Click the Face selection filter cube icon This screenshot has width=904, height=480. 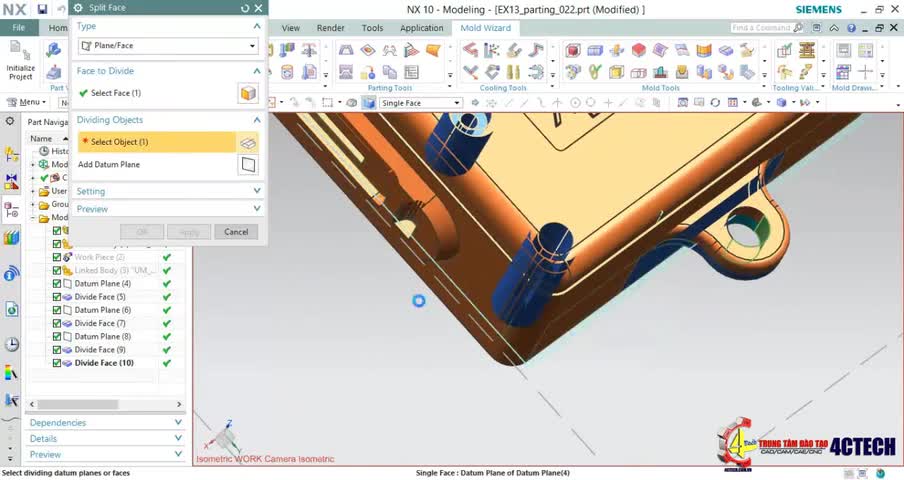(x=368, y=103)
